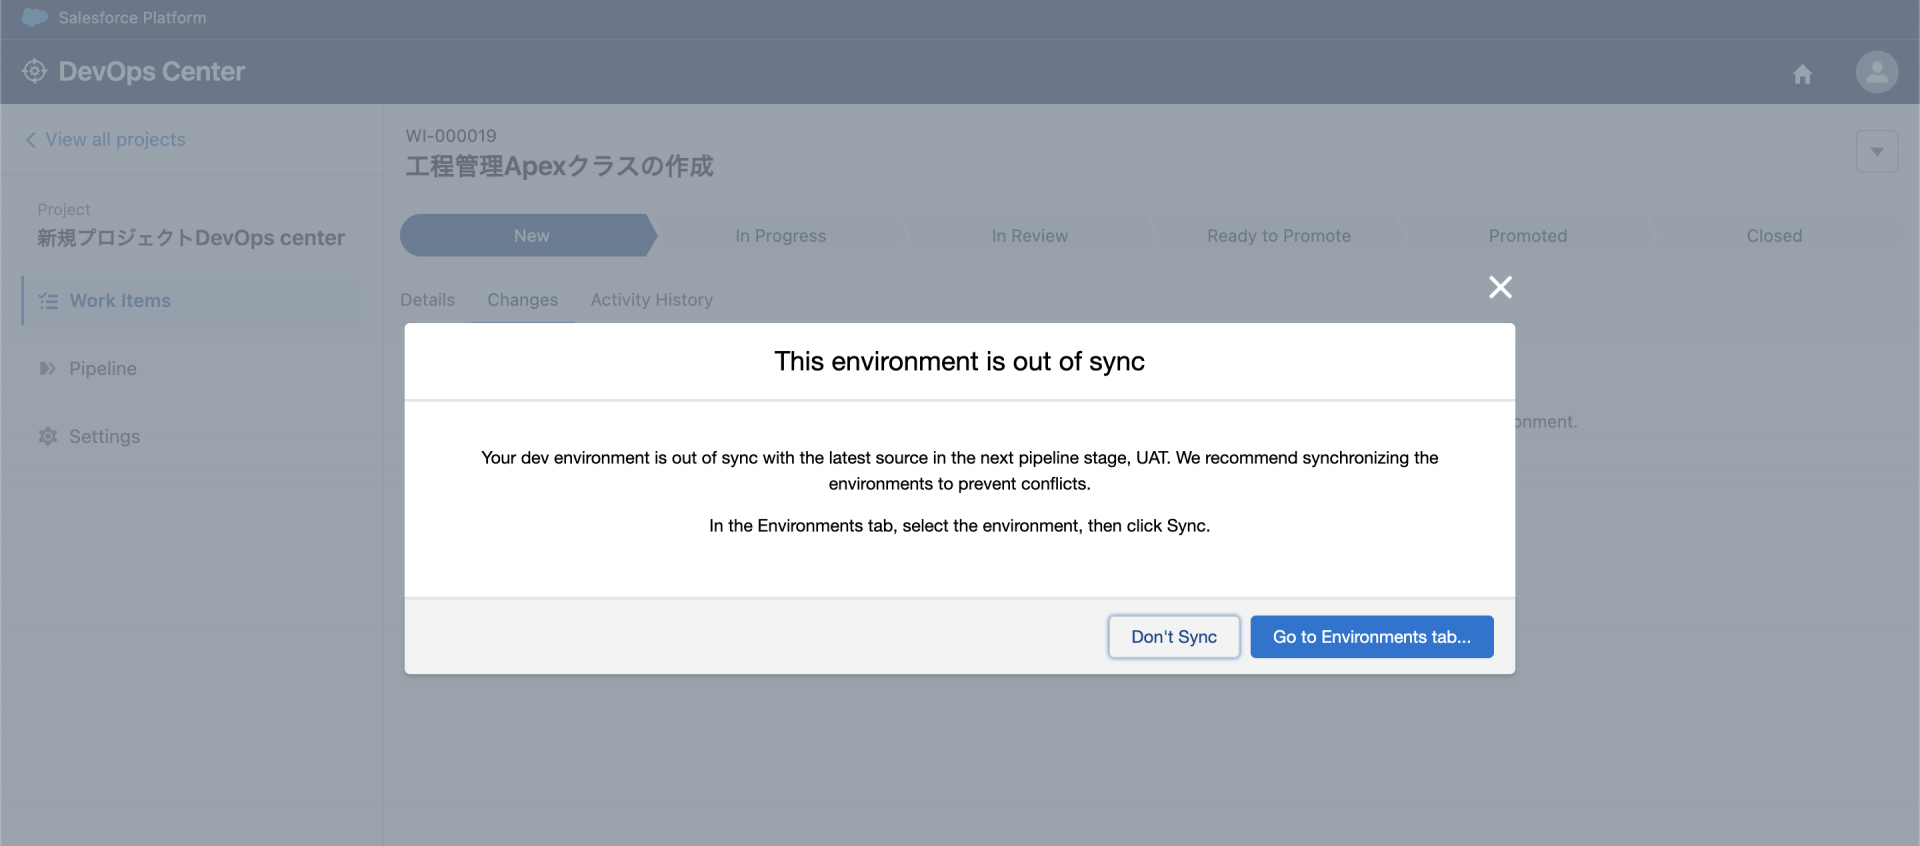
Task: Close the out of sync dialog
Action: tap(1500, 287)
